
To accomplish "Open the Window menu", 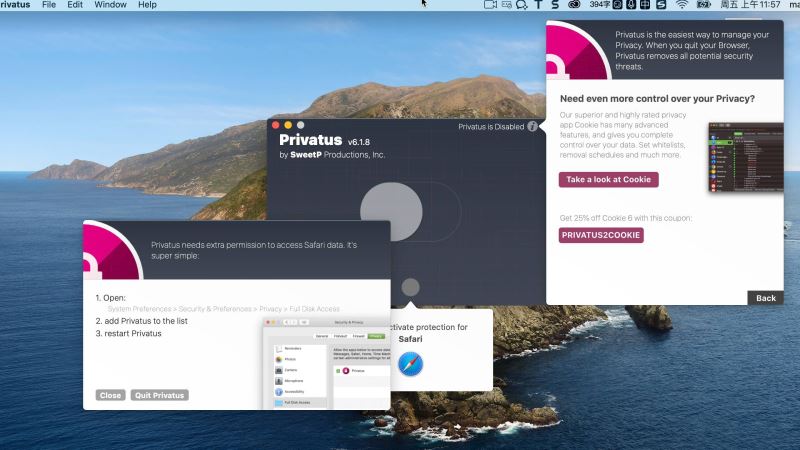I will point(110,5).
